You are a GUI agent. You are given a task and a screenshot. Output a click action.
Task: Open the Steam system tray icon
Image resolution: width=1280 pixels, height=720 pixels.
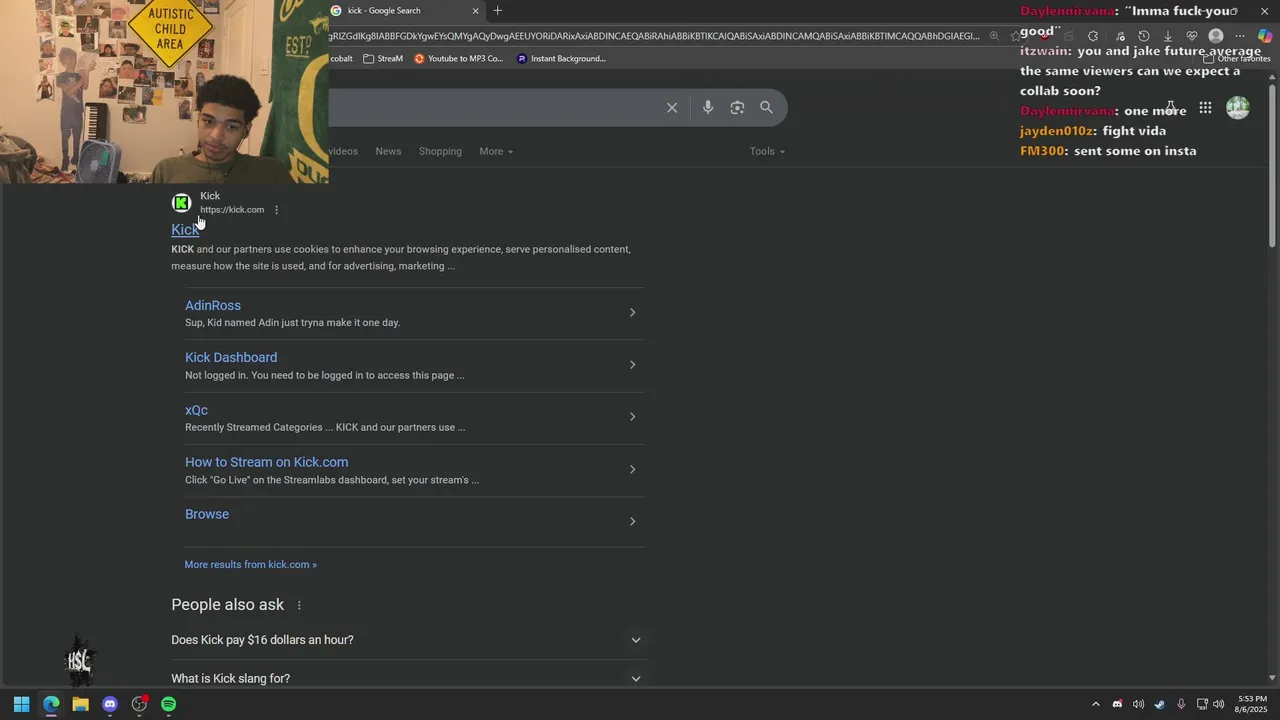coord(1160,704)
